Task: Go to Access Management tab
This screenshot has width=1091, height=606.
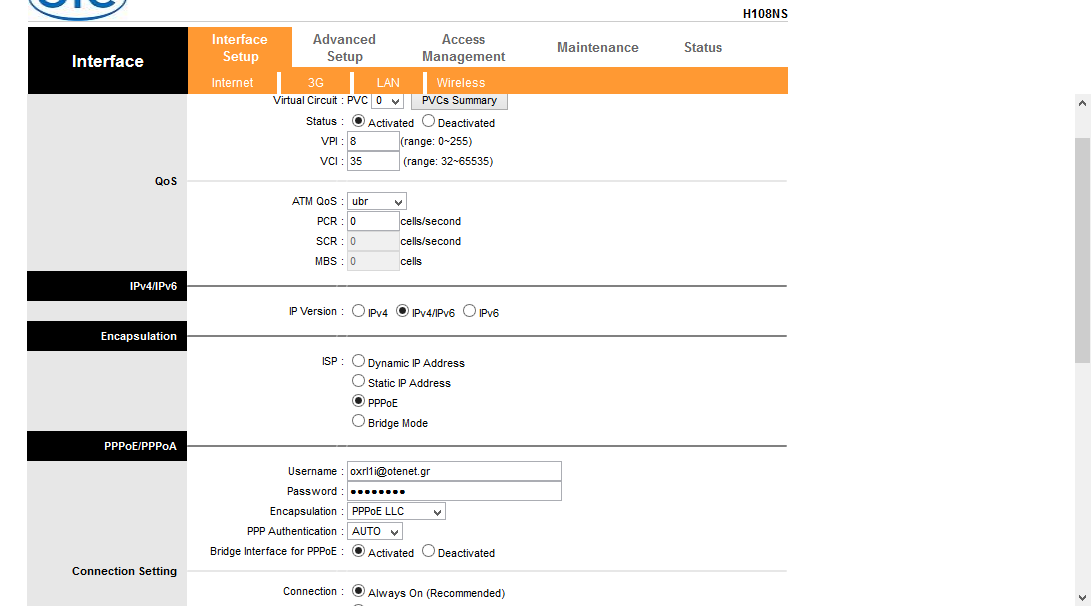Action: 463,47
